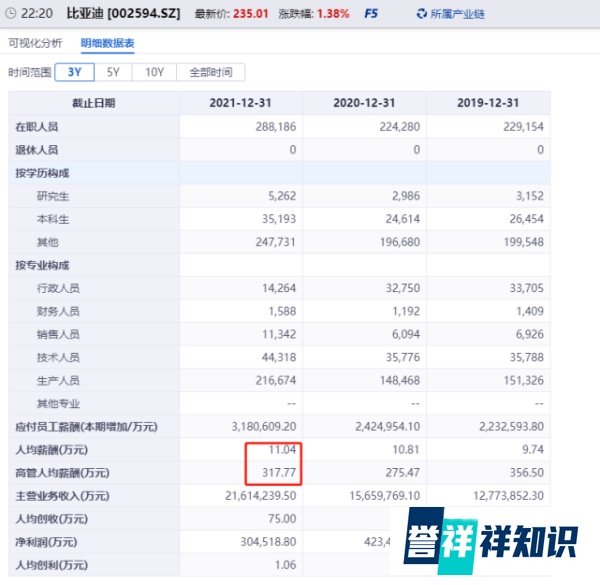This screenshot has height=585, width=600.
Task: Select the 3Y time range
Action: (x=75, y=72)
